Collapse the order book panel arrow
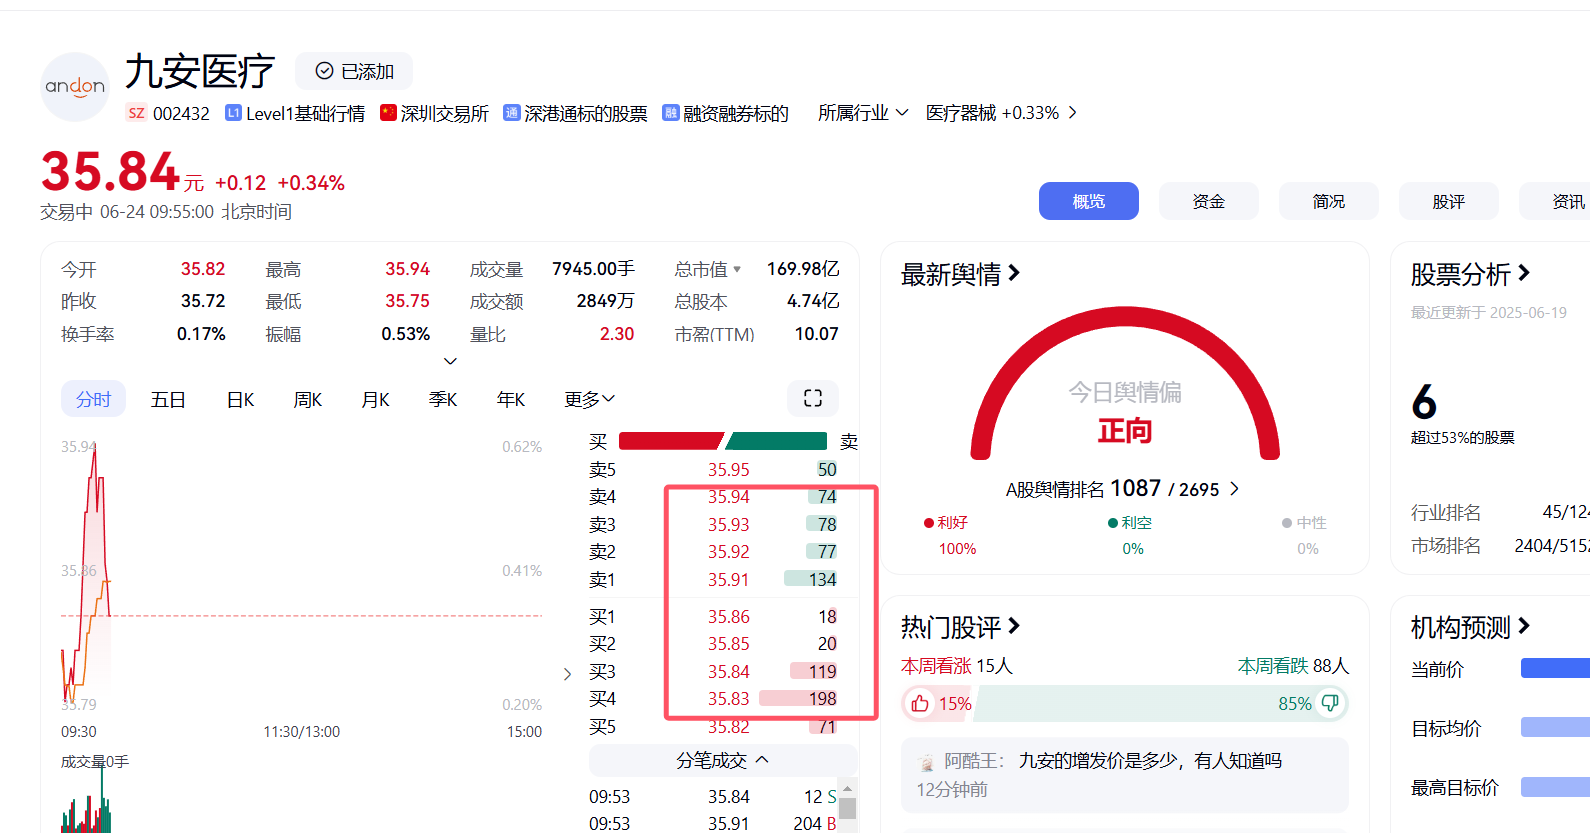The height and width of the screenshot is (833, 1590). [567, 674]
